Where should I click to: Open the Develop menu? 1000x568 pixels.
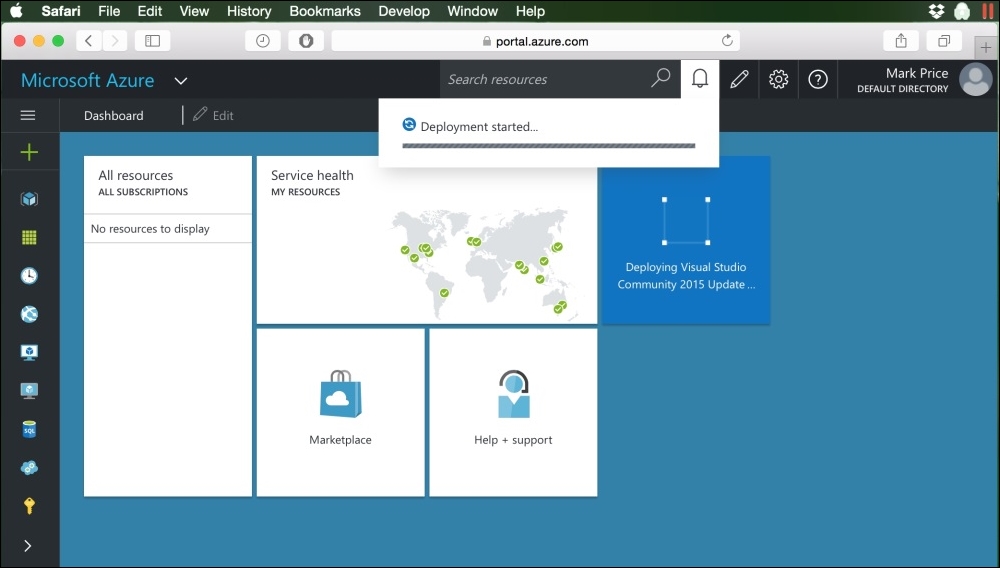(404, 11)
